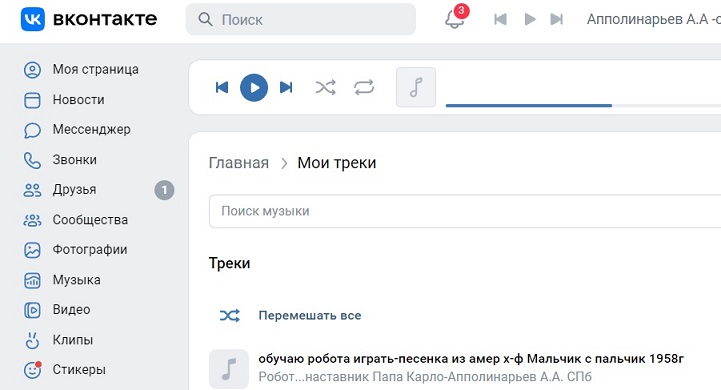Open now-playing title Апполинарьев А.А in header
The image size is (721, 390).
[653, 19]
